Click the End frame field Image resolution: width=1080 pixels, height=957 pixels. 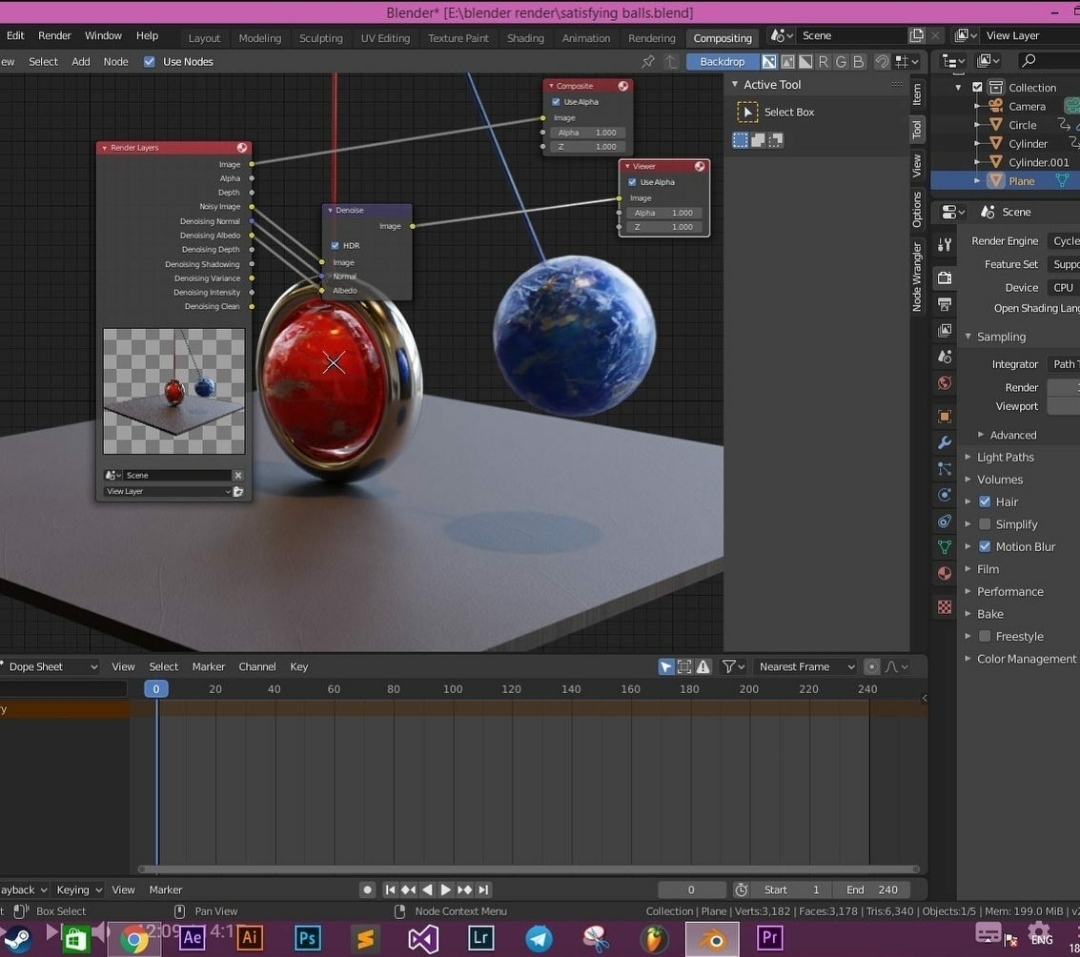click(x=873, y=890)
